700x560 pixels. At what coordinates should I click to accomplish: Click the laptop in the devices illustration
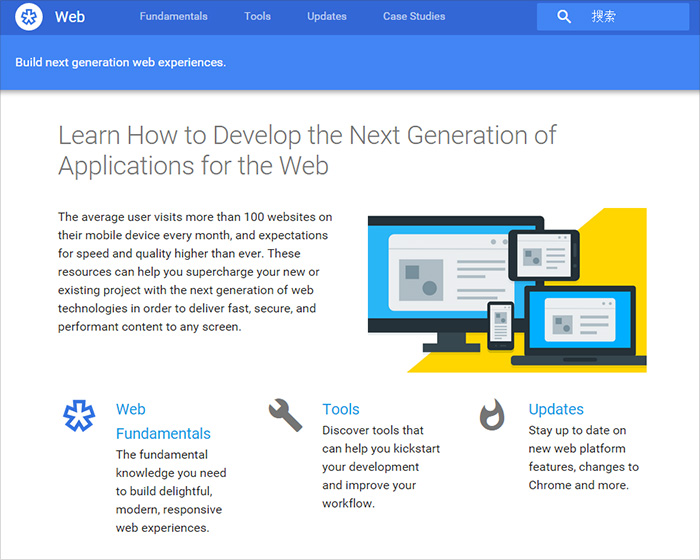point(578,325)
